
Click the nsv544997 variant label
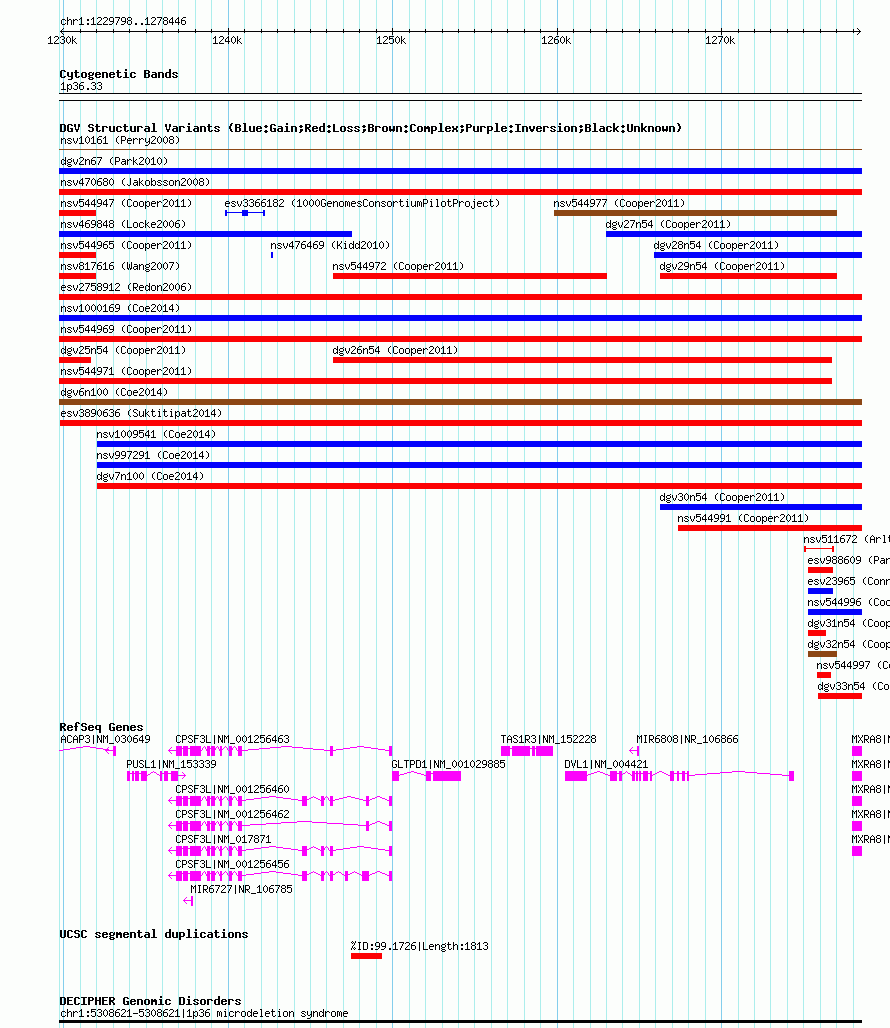tap(853, 665)
